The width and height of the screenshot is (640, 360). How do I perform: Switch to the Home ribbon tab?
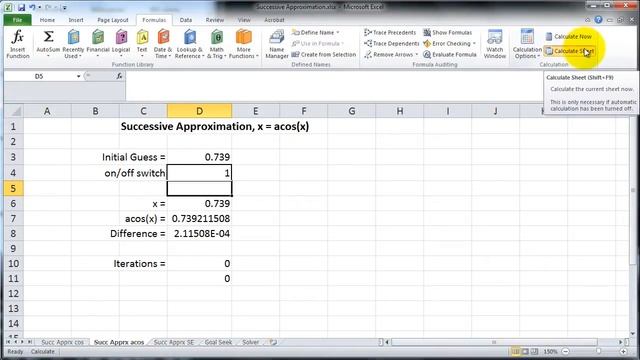pos(47,20)
